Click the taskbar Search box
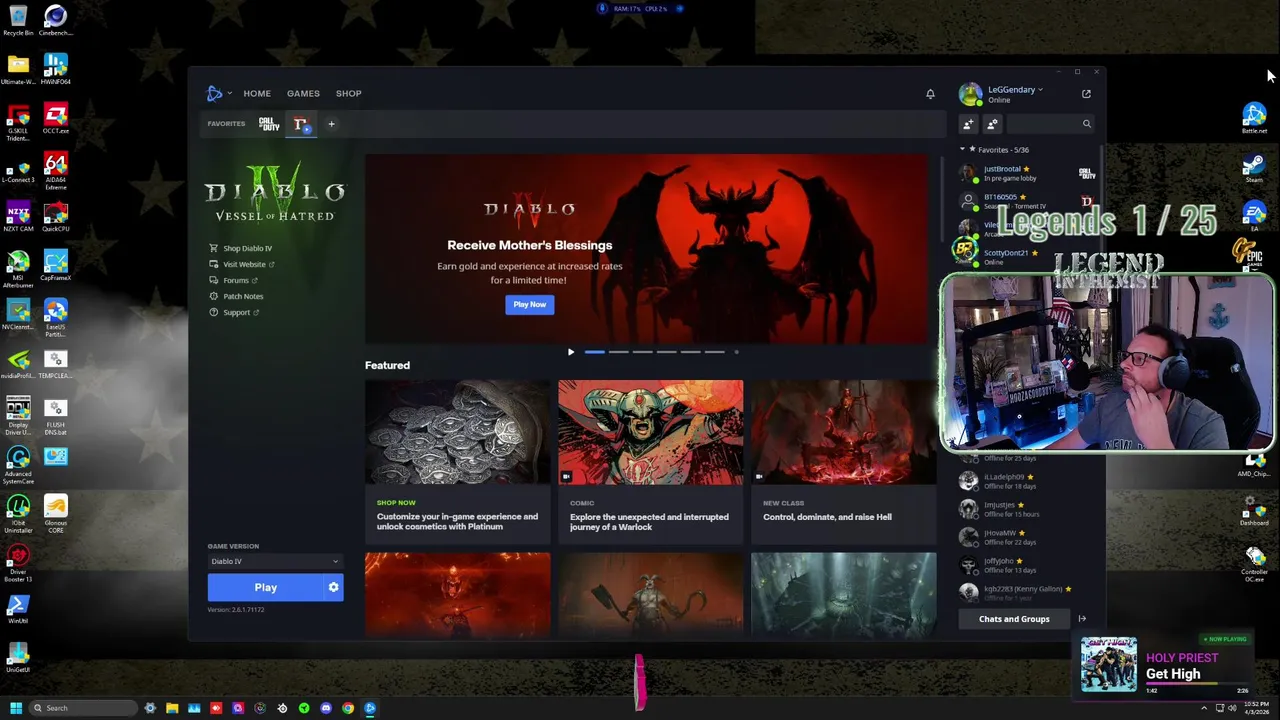Viewport: 1280px width, 720px height. click(x=83, y=708)
